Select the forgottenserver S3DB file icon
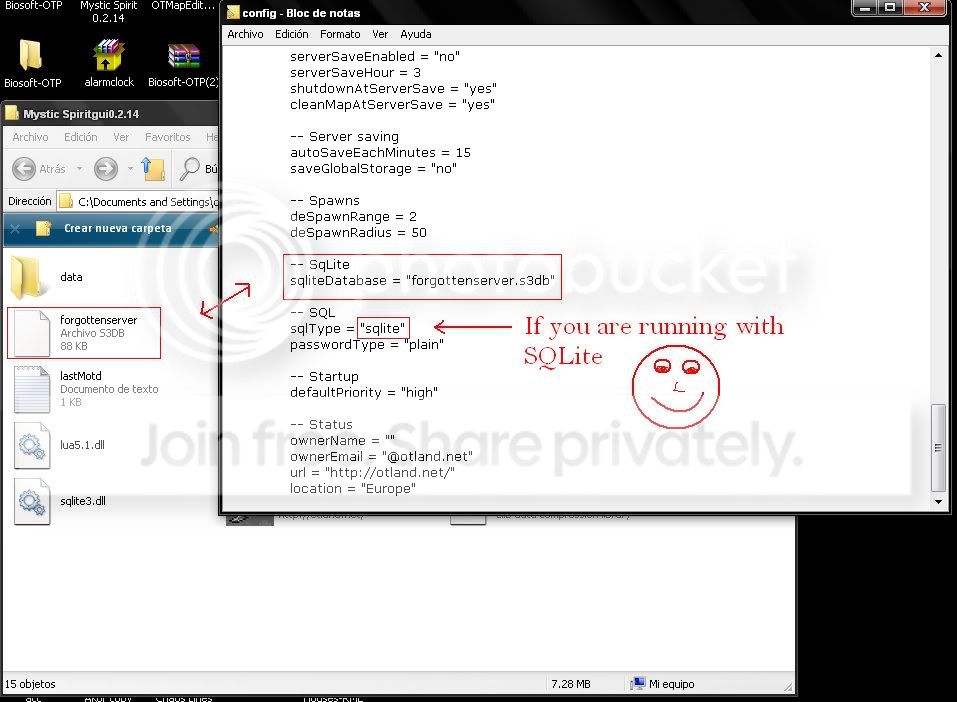Viewport: 957px width, 702px height. click(31, 333)
